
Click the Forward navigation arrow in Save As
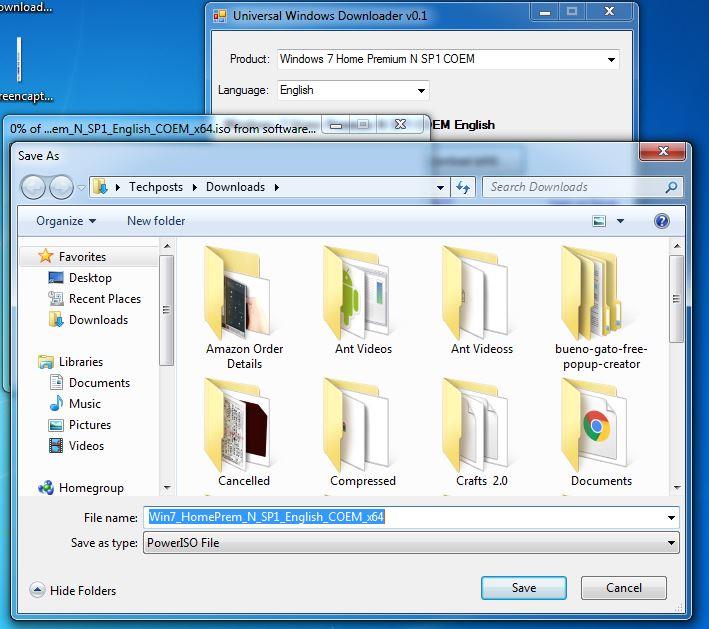(61, 187)
